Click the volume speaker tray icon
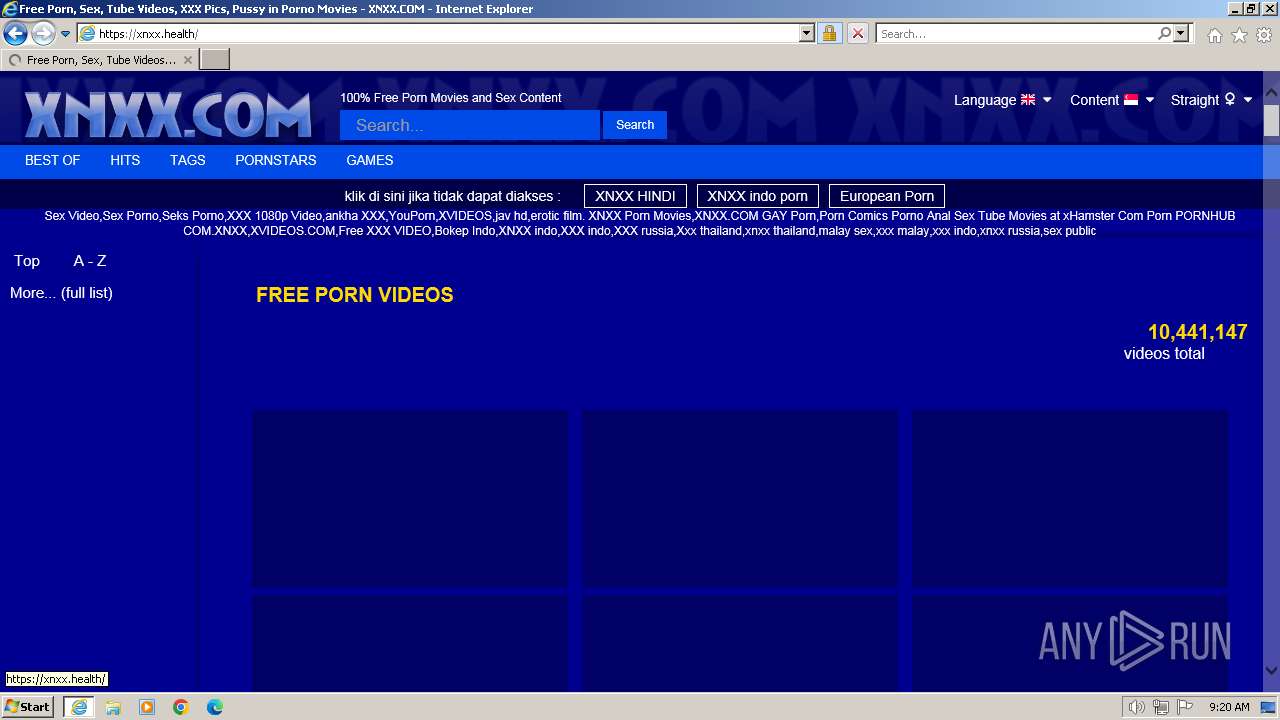The image size is (1280, 720). click(x=1136, y=707)
